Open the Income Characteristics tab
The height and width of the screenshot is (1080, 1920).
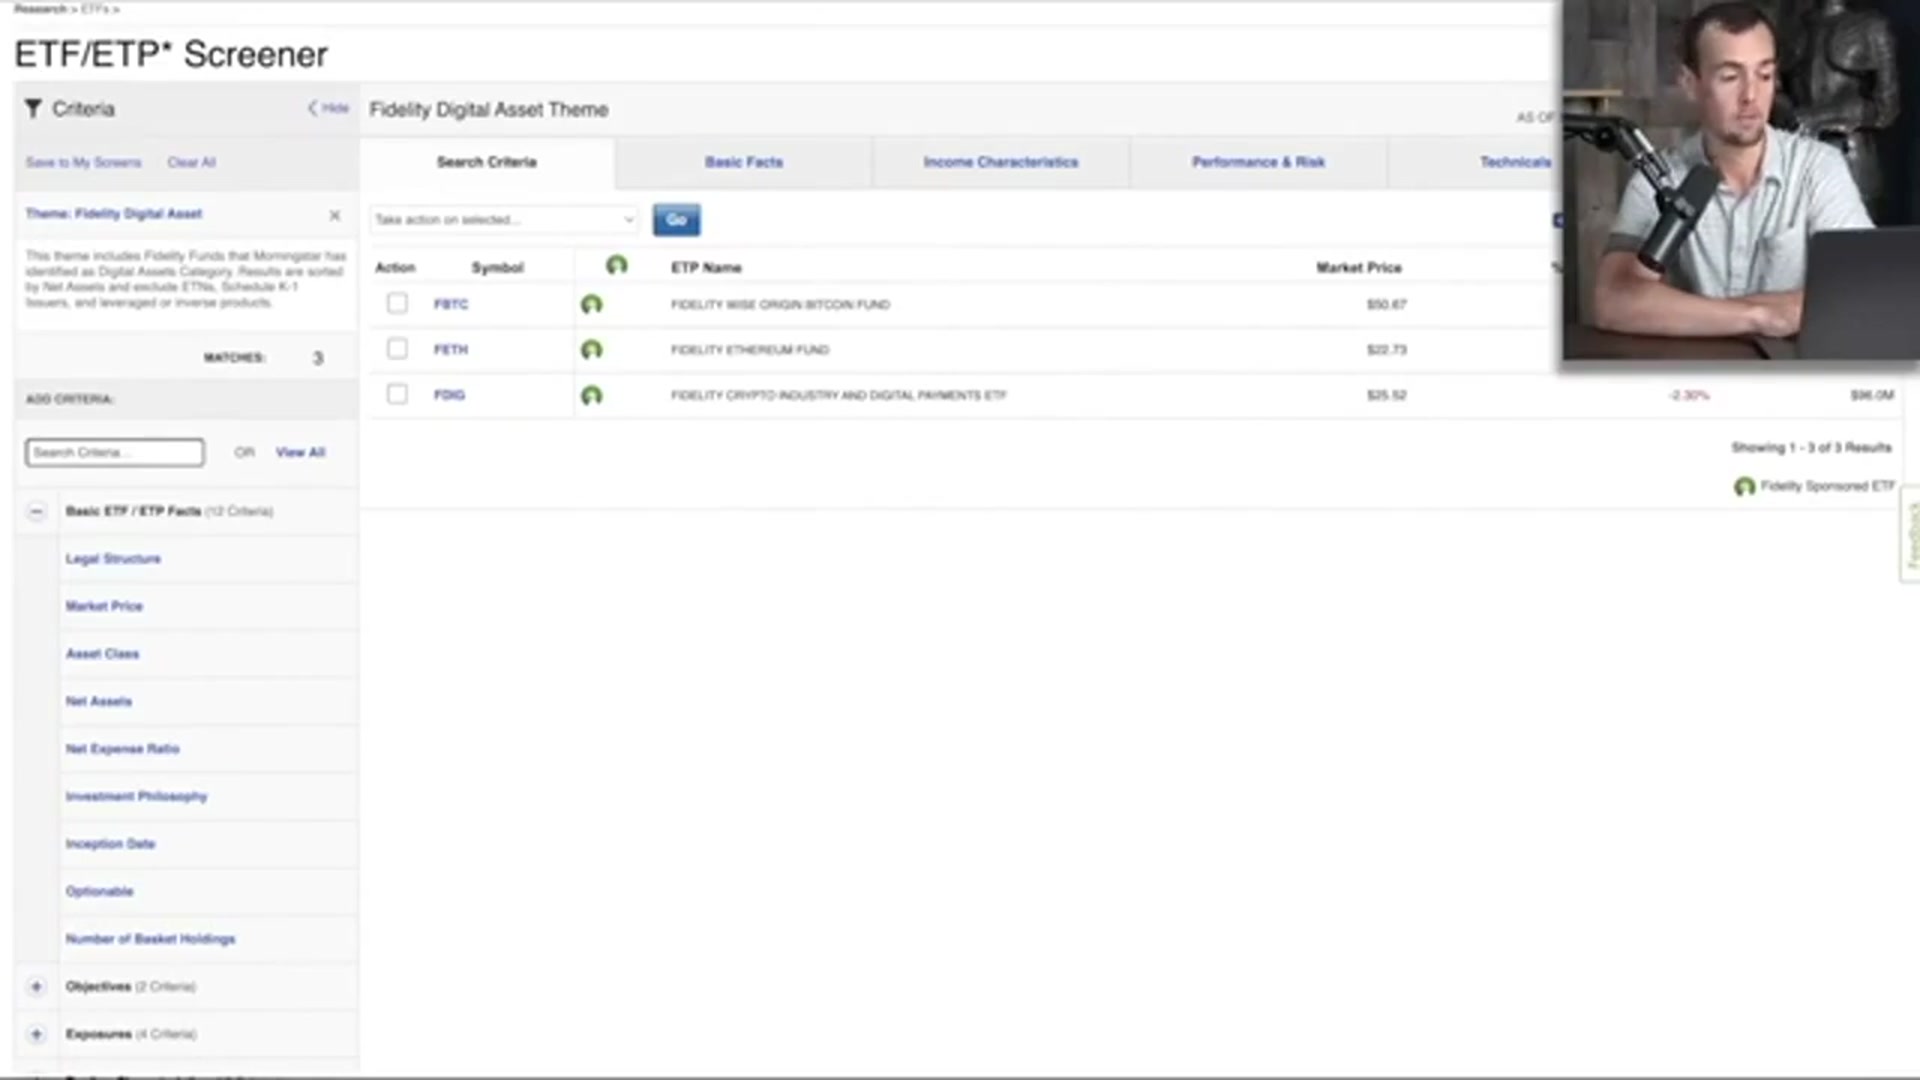tap(1001, 162)
